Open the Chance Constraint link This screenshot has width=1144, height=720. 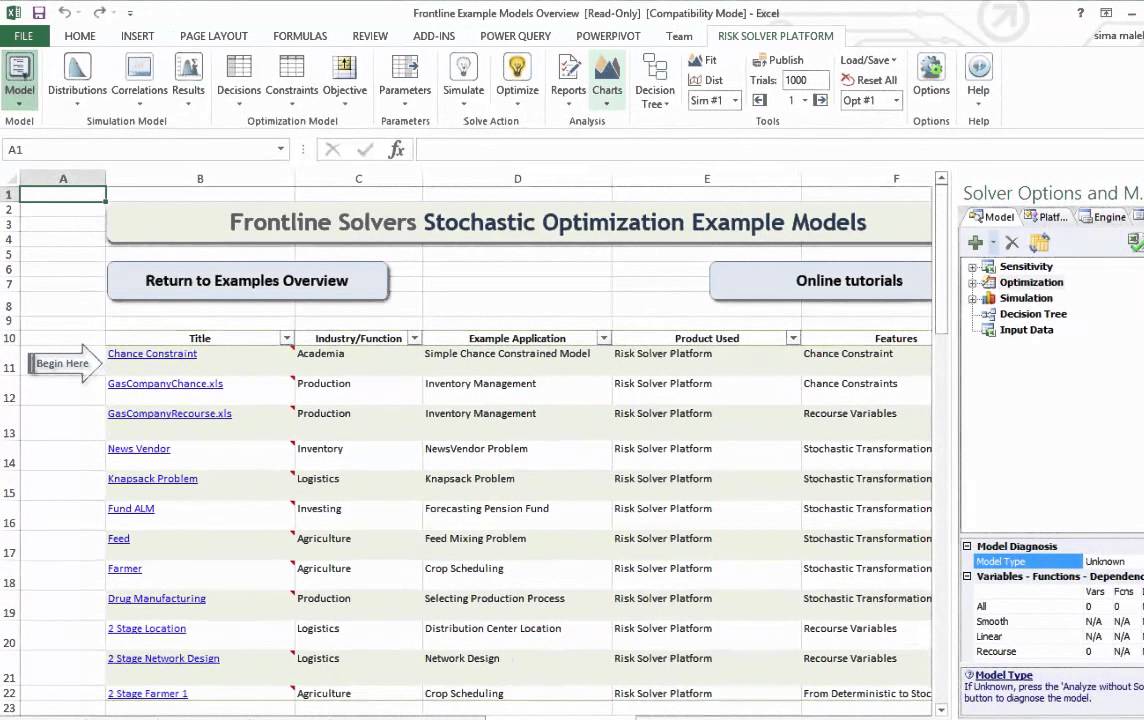click(x=152, y=354)
